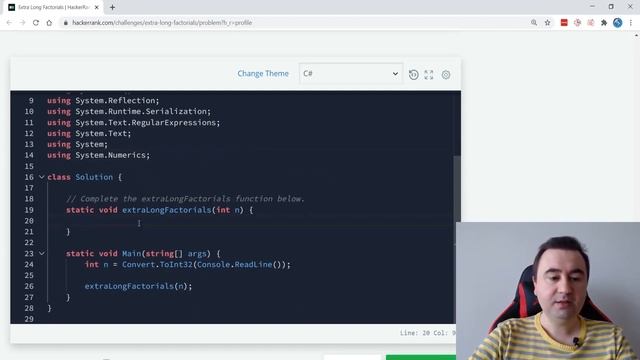
Task: Click 'static void Main(string[] args)' line
Action: pos(143,253)
